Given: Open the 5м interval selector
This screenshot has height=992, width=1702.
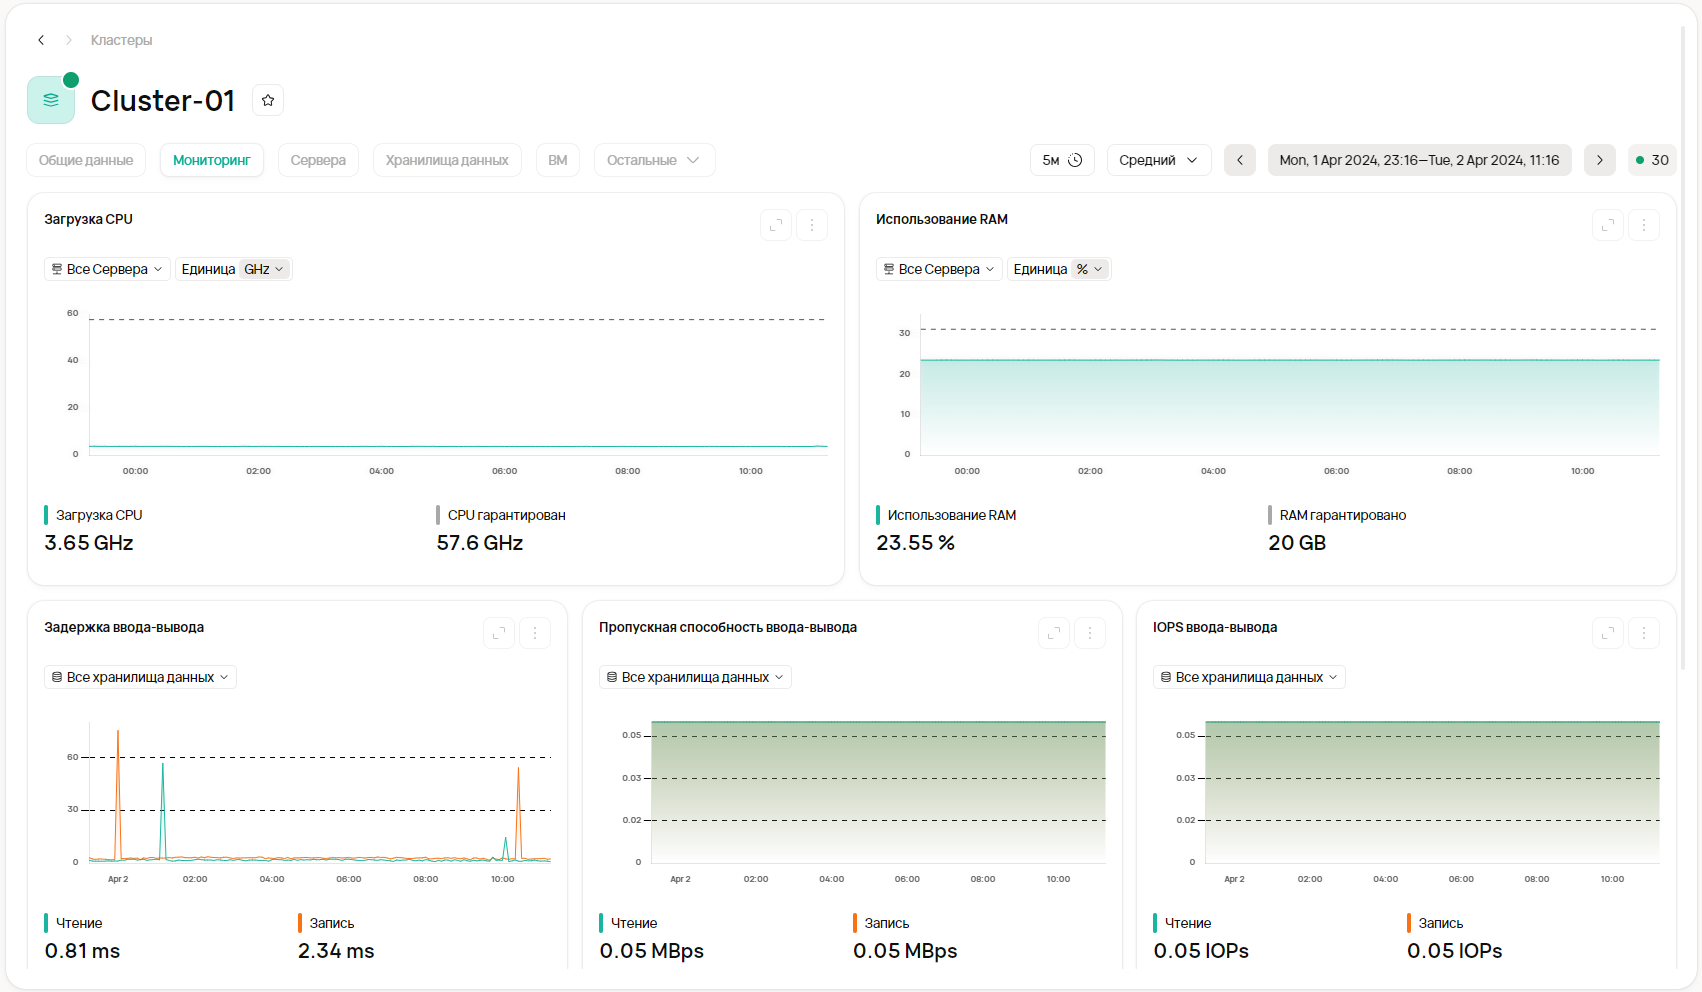Looking at the screenshot, I should click(1062, 160).
